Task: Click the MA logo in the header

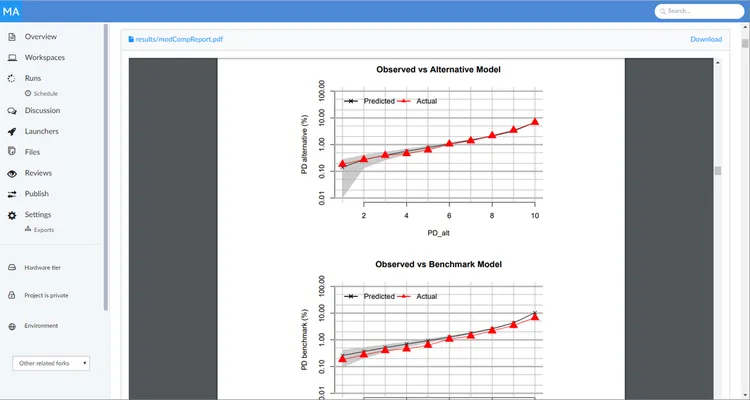Action: point(11,11)
